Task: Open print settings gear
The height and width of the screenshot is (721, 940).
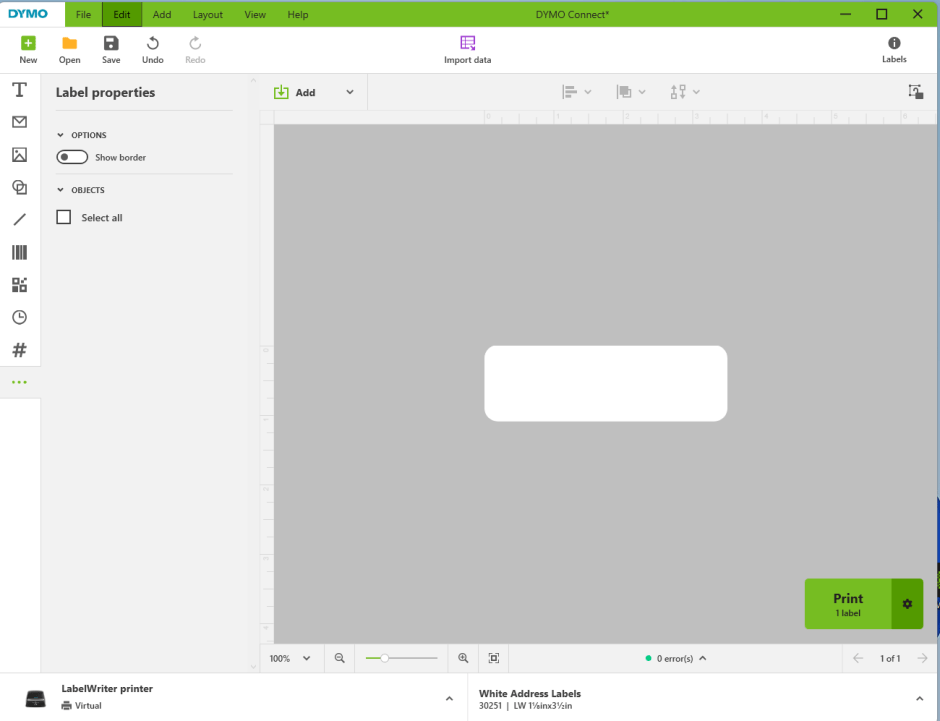Action: pos(907,604)
